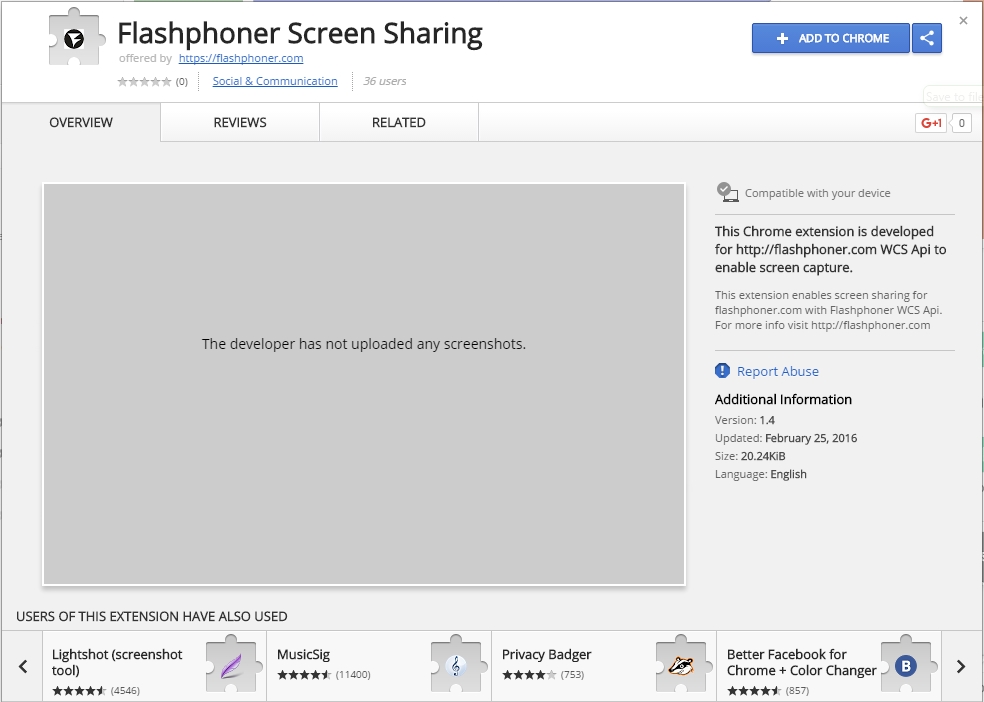This screenshot has width=984, height=702.
Task: Click the MusicSig review count (11400)
Action: click(x=353, y=675)
